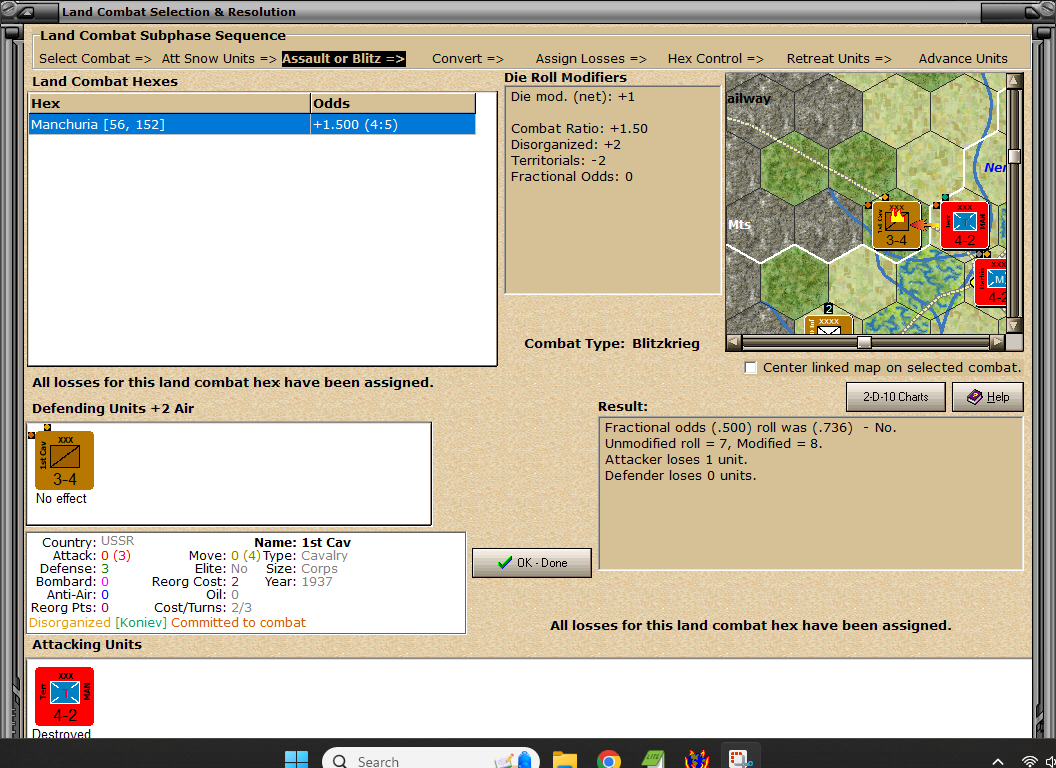This screenshot has width=1056, height=768.
Task: Click the minimap vertical scrollbar thumb
Action: [x=1014, y=156]
